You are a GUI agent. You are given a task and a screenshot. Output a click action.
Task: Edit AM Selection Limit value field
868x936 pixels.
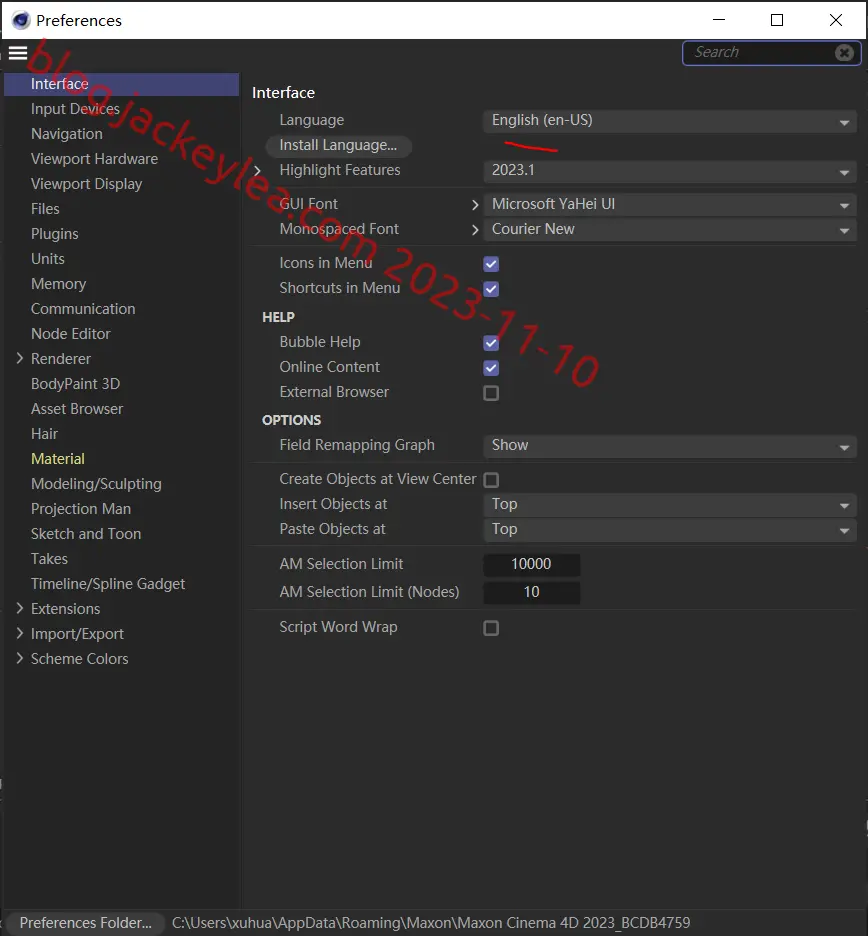[x=531, y=565]
